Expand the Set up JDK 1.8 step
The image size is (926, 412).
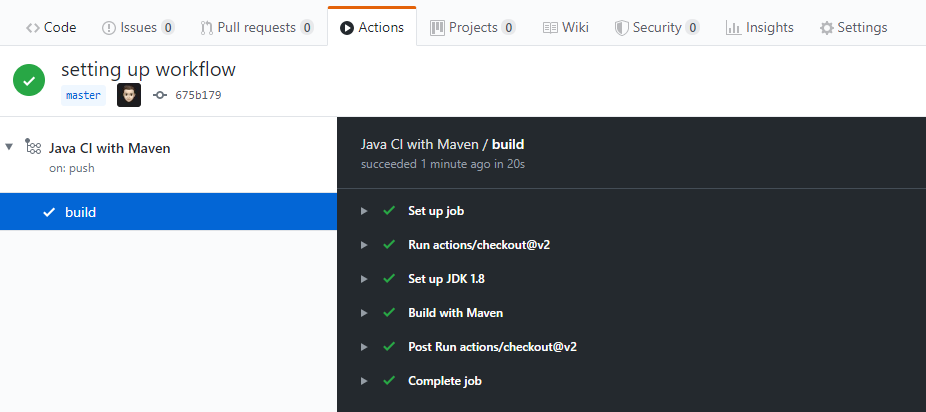364,279
